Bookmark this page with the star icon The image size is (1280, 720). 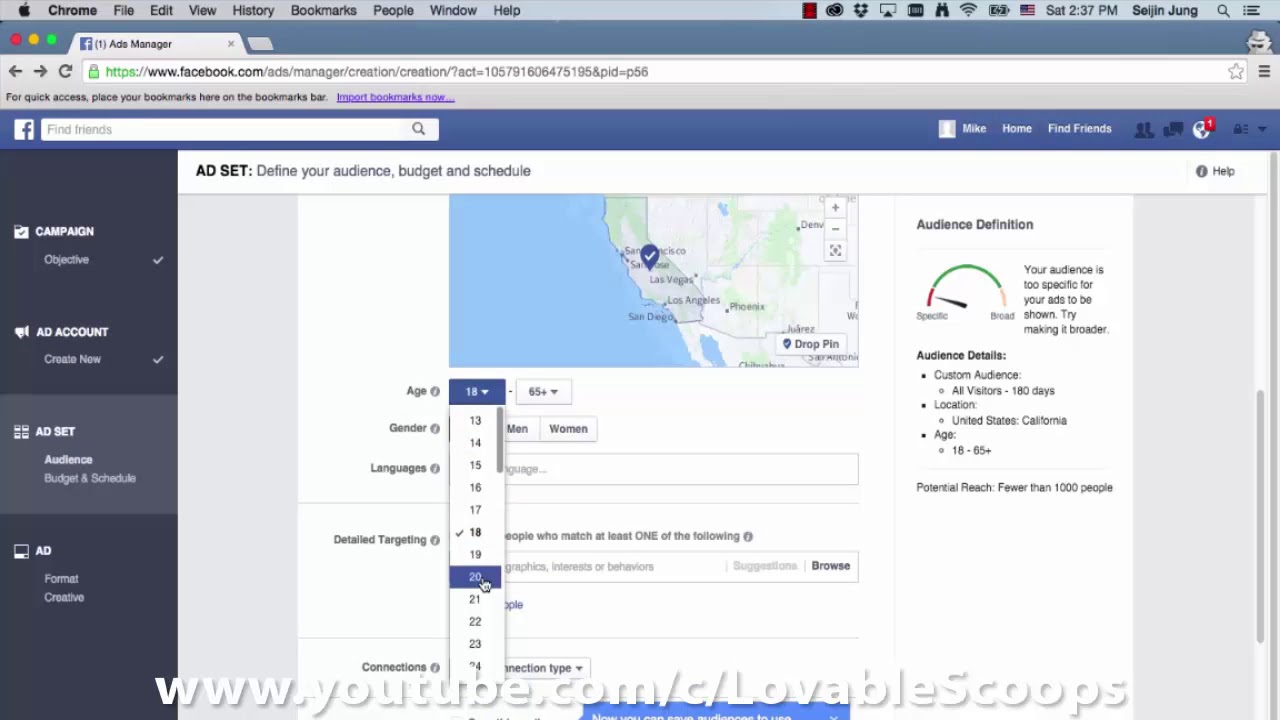point(1236,71)
